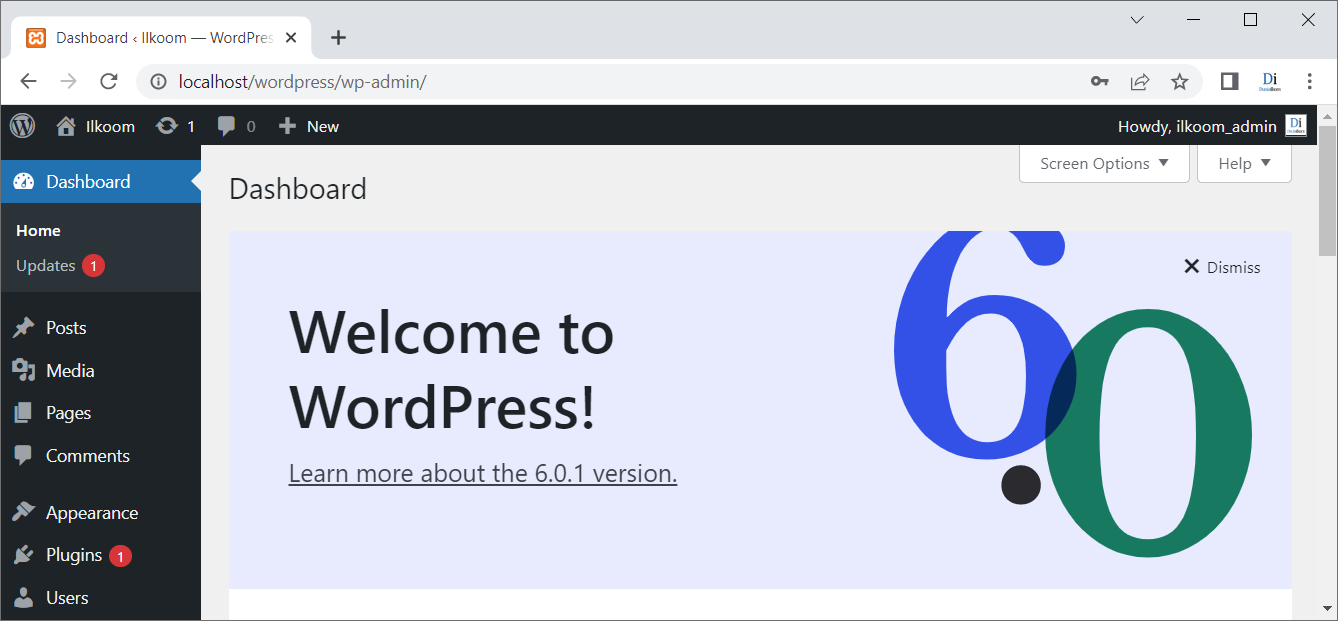Reload the current page

[x=109, y=82]
